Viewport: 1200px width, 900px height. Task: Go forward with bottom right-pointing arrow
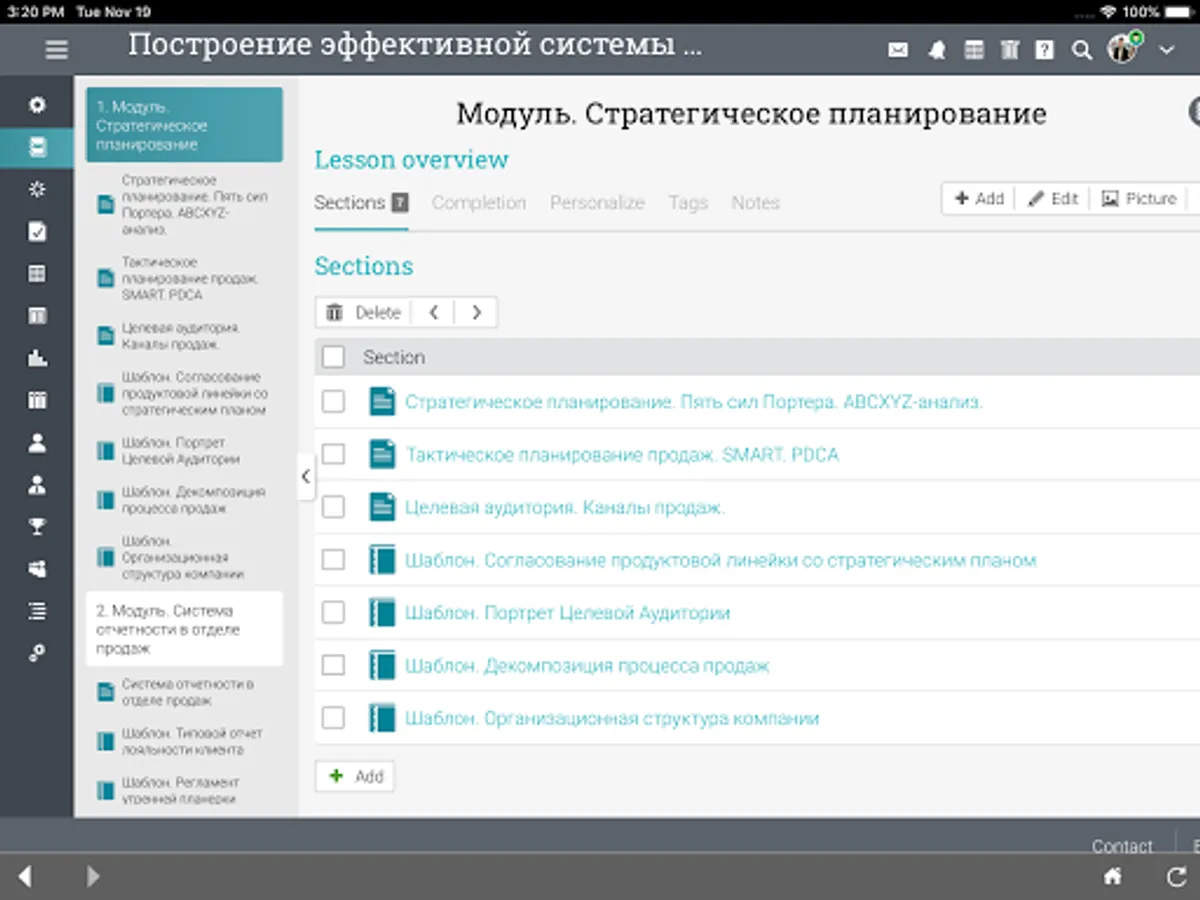[x=92, y=877]
